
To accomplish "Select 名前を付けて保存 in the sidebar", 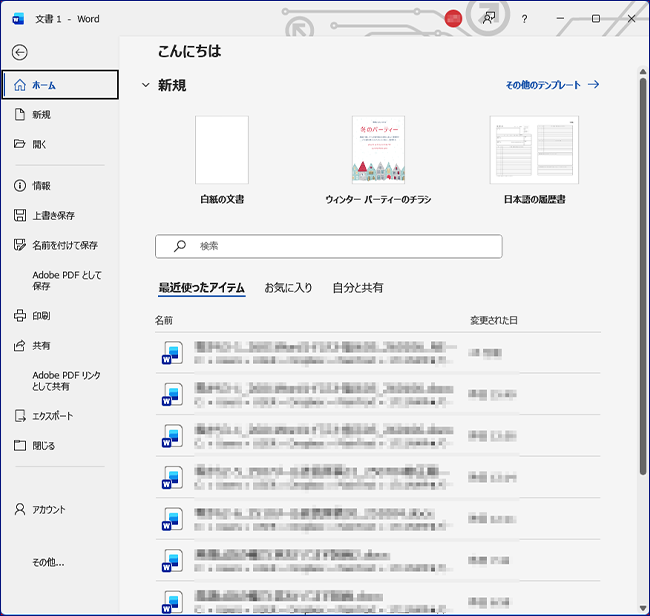I will tap(64, 245).
